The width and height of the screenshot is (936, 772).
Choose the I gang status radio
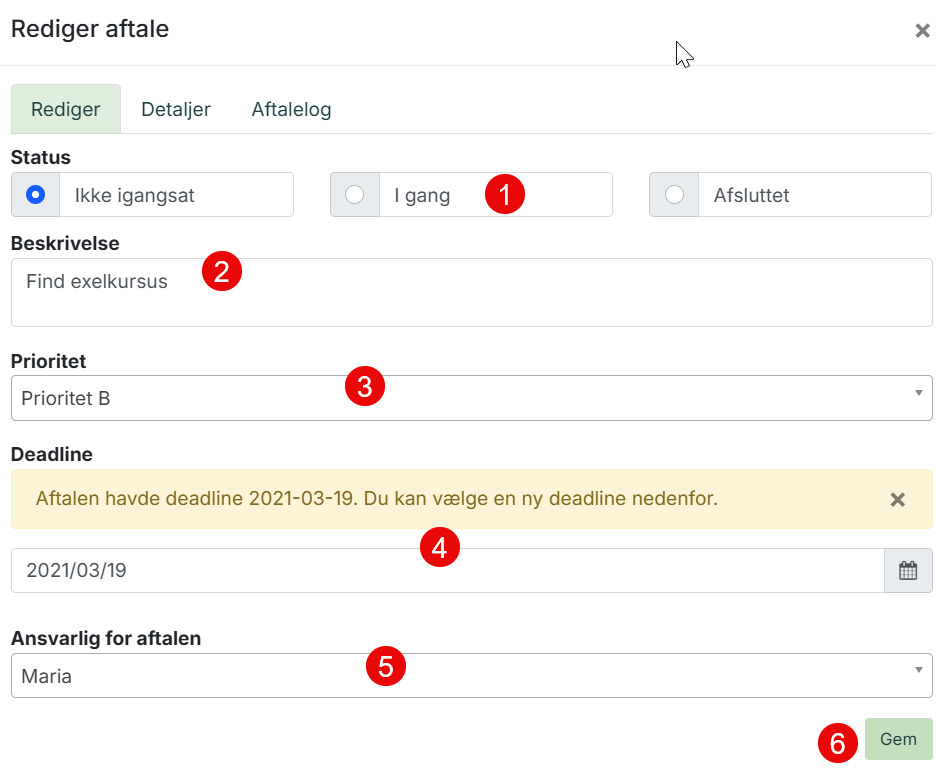tap(355, 195)
